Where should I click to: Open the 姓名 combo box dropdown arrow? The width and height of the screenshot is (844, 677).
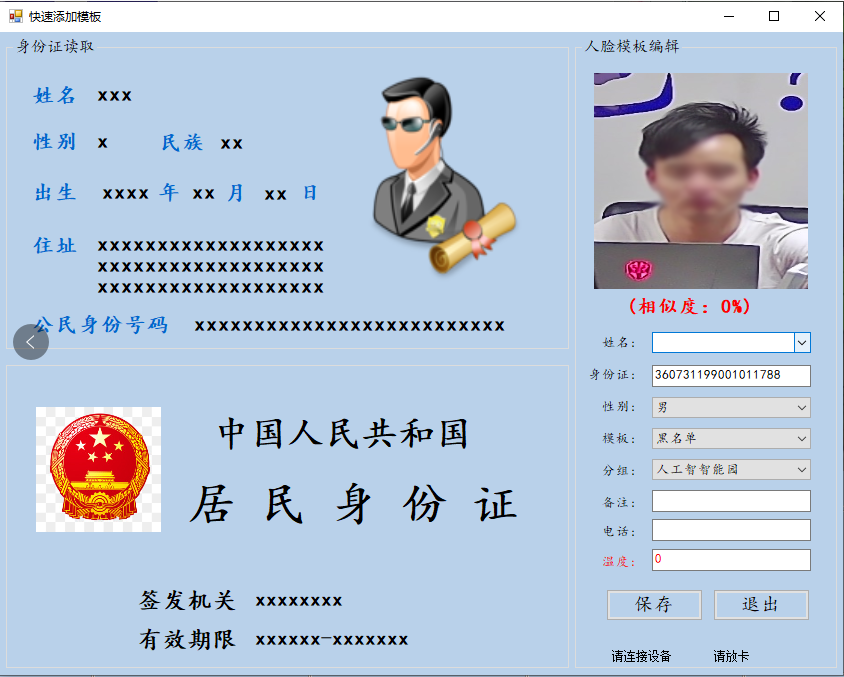click(802, 343)
